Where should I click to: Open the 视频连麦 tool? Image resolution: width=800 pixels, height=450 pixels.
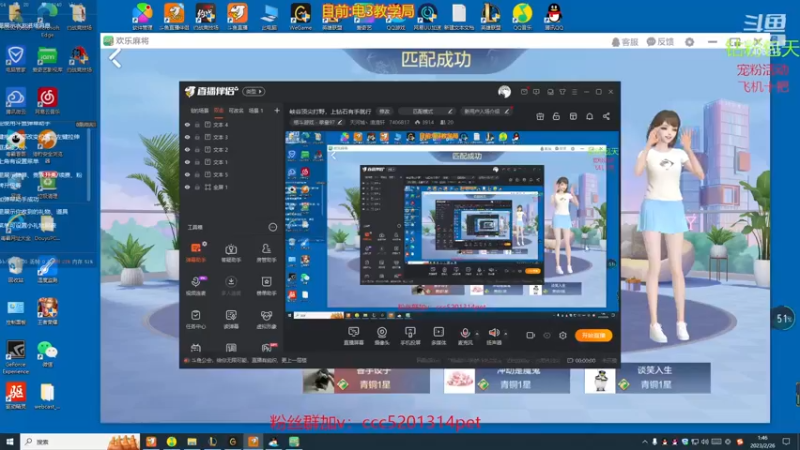click(196, 286)
